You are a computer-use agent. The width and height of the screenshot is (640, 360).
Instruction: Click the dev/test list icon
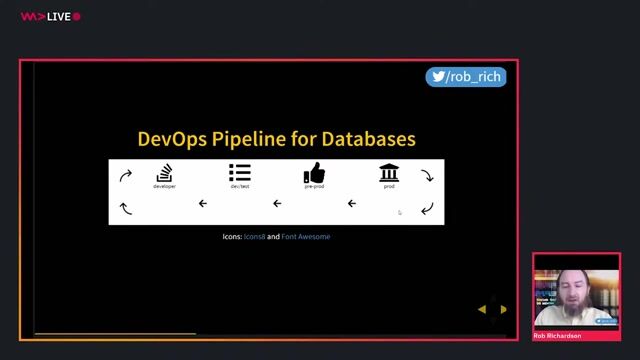(x=240, y=172)
